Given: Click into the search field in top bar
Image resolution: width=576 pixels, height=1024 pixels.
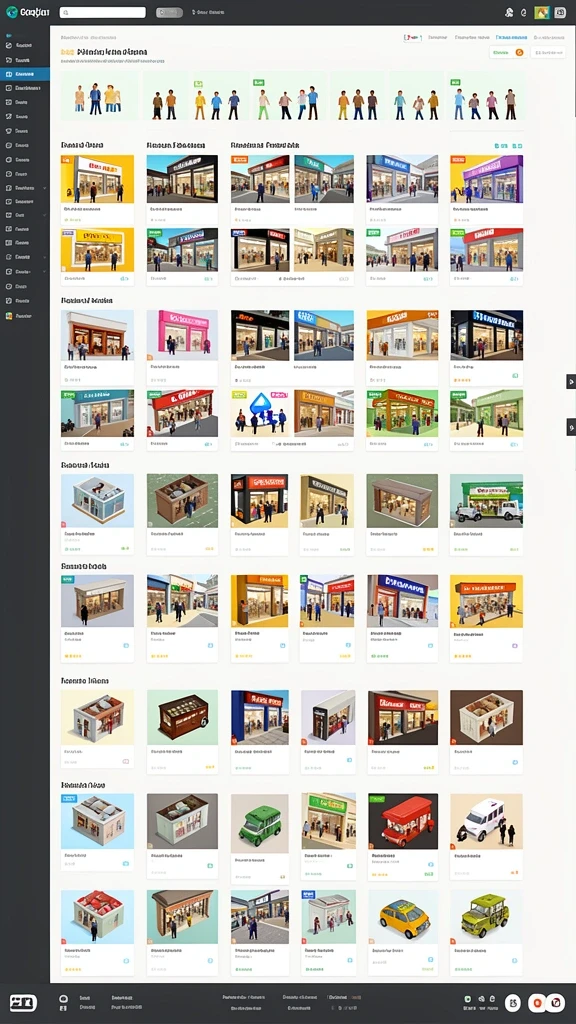Looking at the screenshot, I should 103,12.
